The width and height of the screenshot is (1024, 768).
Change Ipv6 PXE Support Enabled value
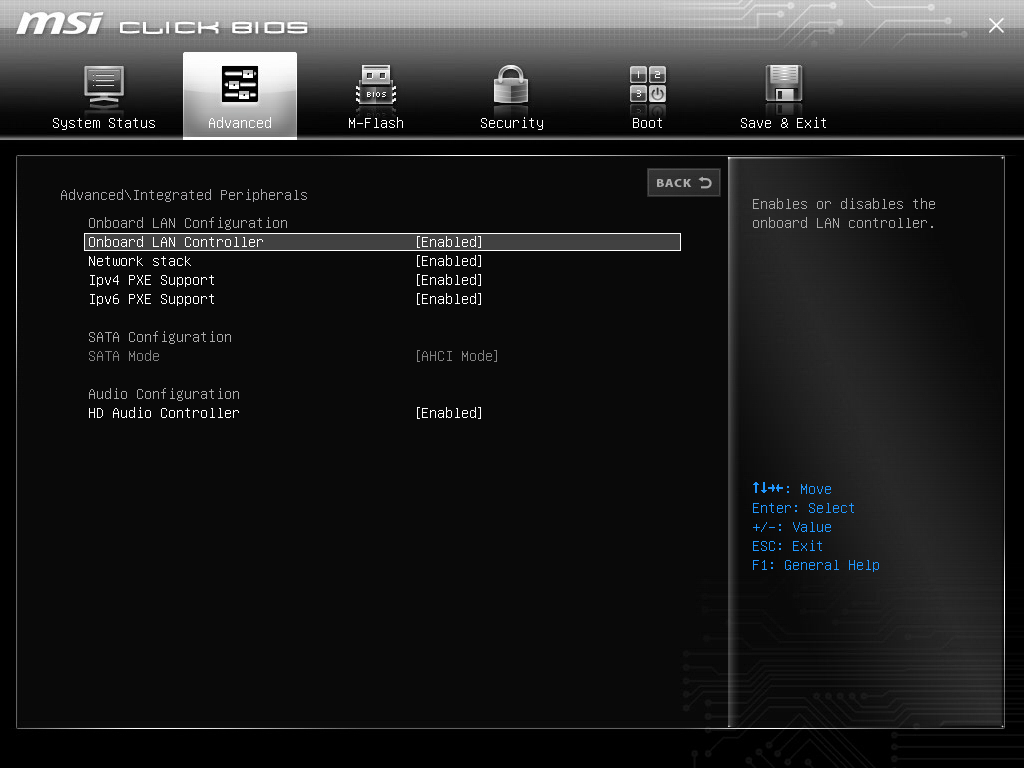[x=449, y=299]
